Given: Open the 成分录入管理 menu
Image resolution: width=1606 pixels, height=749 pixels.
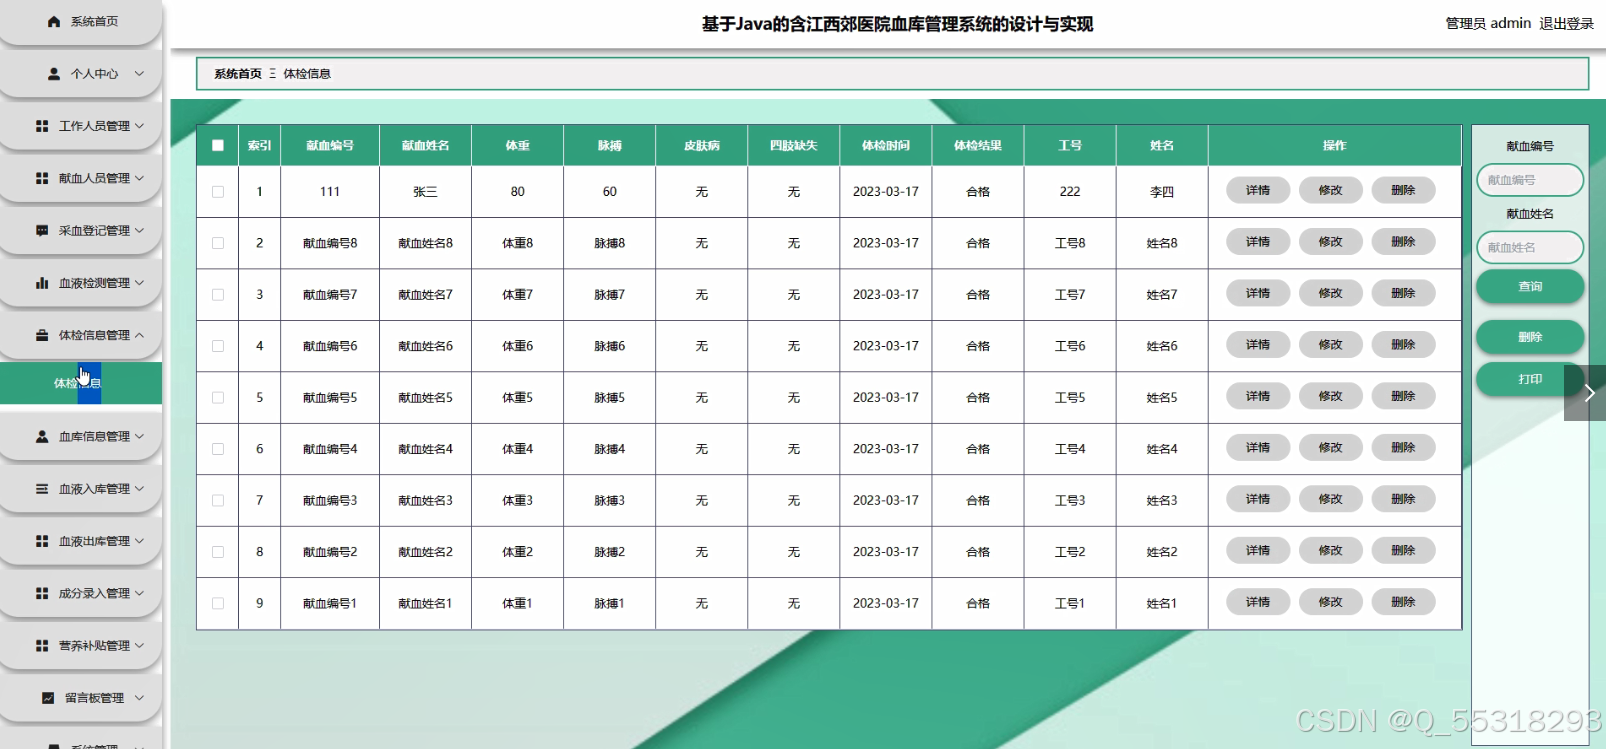Looking at the screenshot, I should click(x=81, y=593).
